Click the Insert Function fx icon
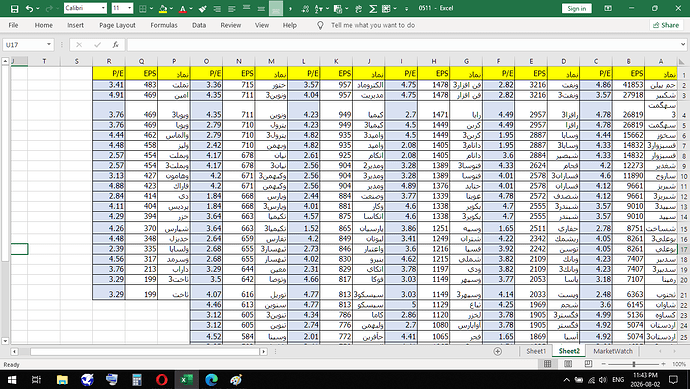Image resolution: width=690 pixels, height=389 pixels. (115, 44)
